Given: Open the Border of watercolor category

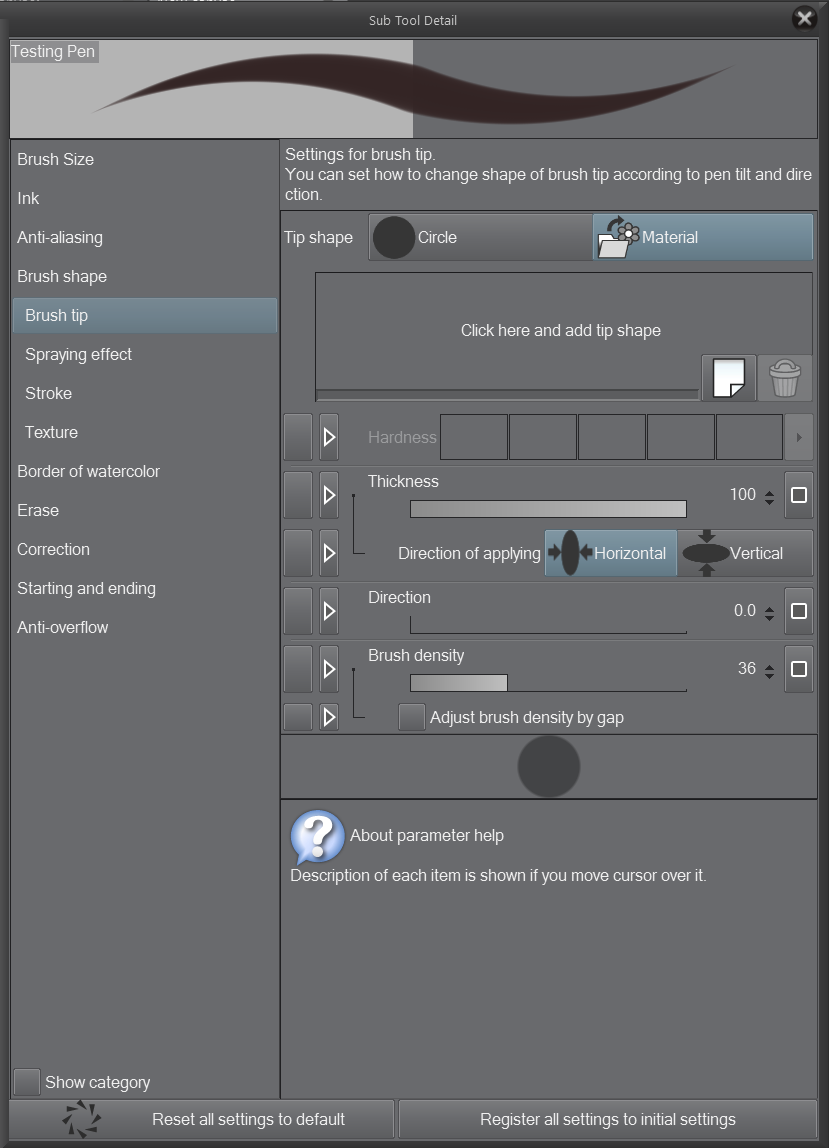Looking at the screenshot, I should point(145,472).
